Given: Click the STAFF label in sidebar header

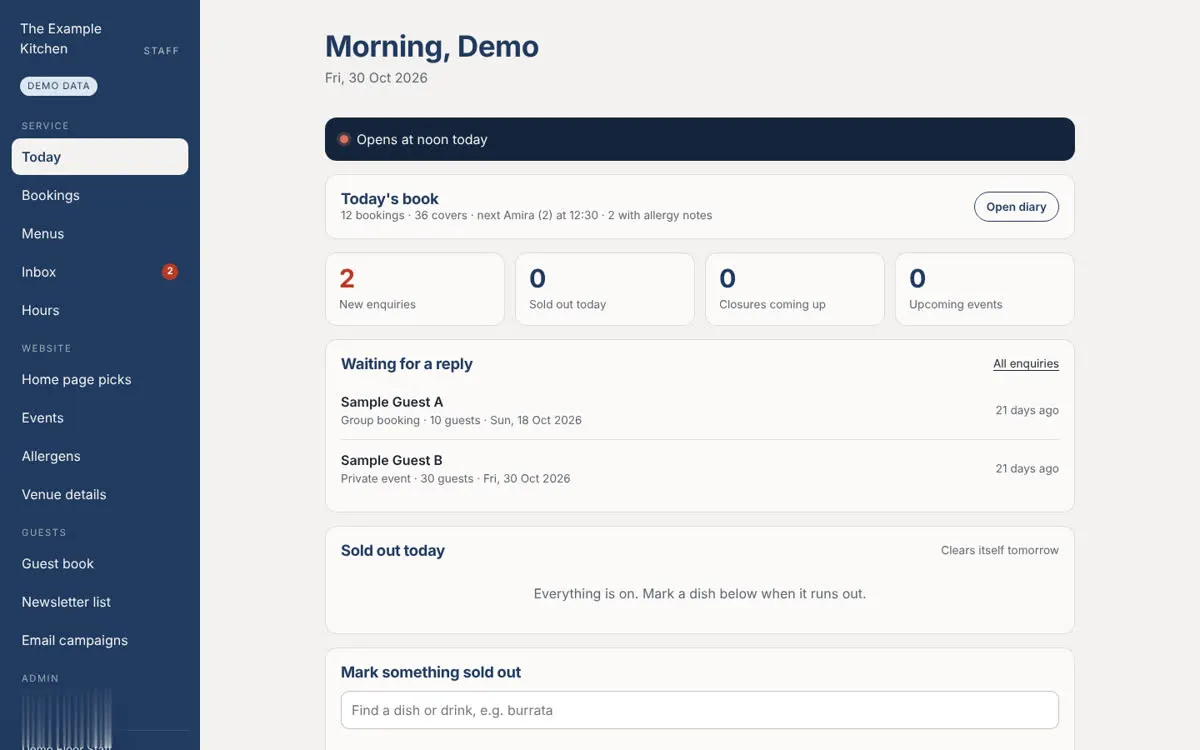Looking at the screenshot, I should point(161,51).
